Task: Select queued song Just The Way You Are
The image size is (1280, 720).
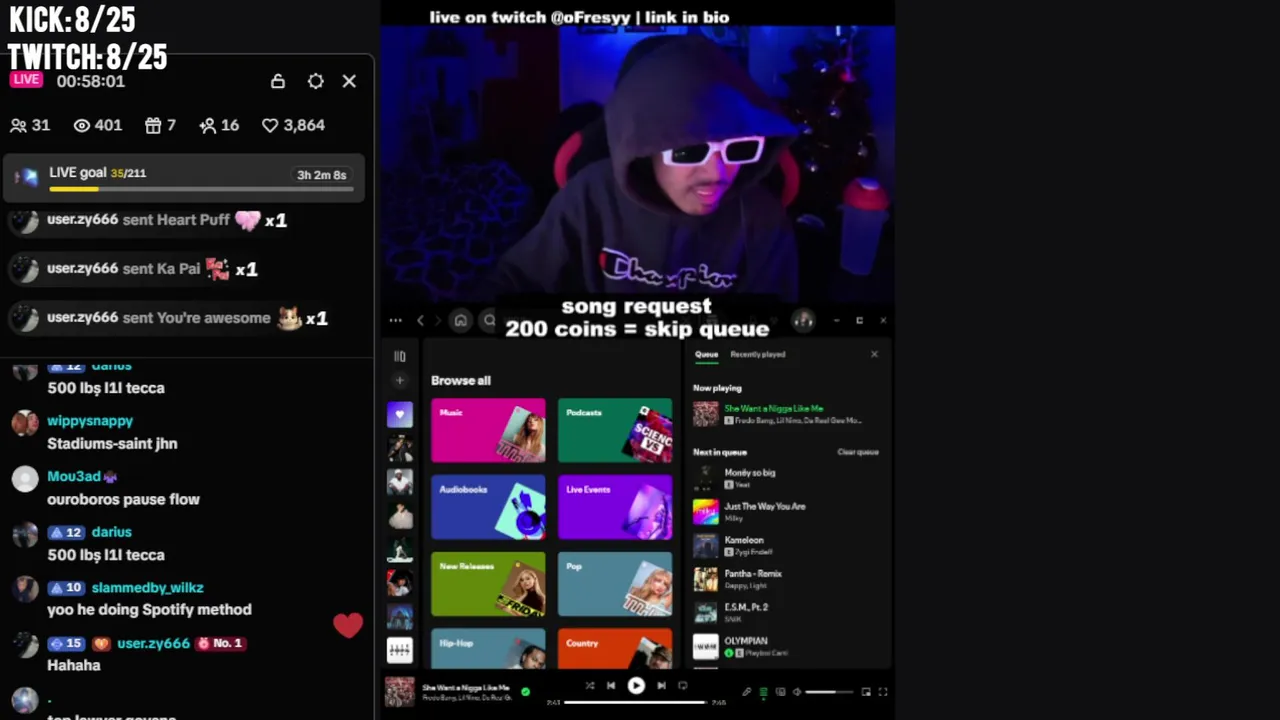Action: click(787, 512)
